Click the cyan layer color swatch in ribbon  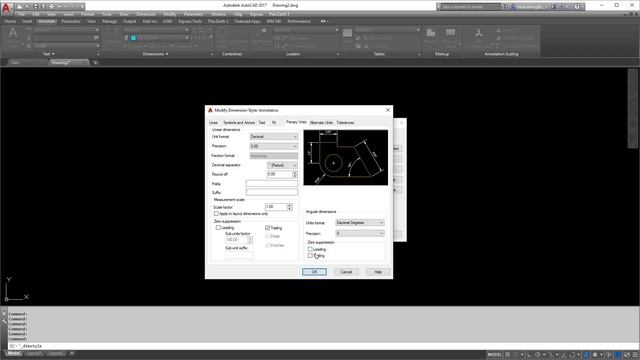tap(133, 38)
